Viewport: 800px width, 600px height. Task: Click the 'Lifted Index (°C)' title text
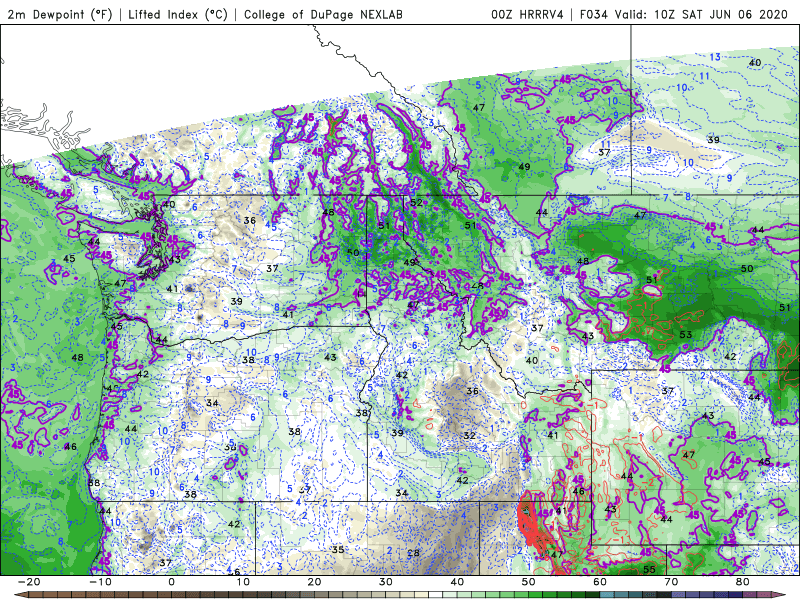point(178,14)
